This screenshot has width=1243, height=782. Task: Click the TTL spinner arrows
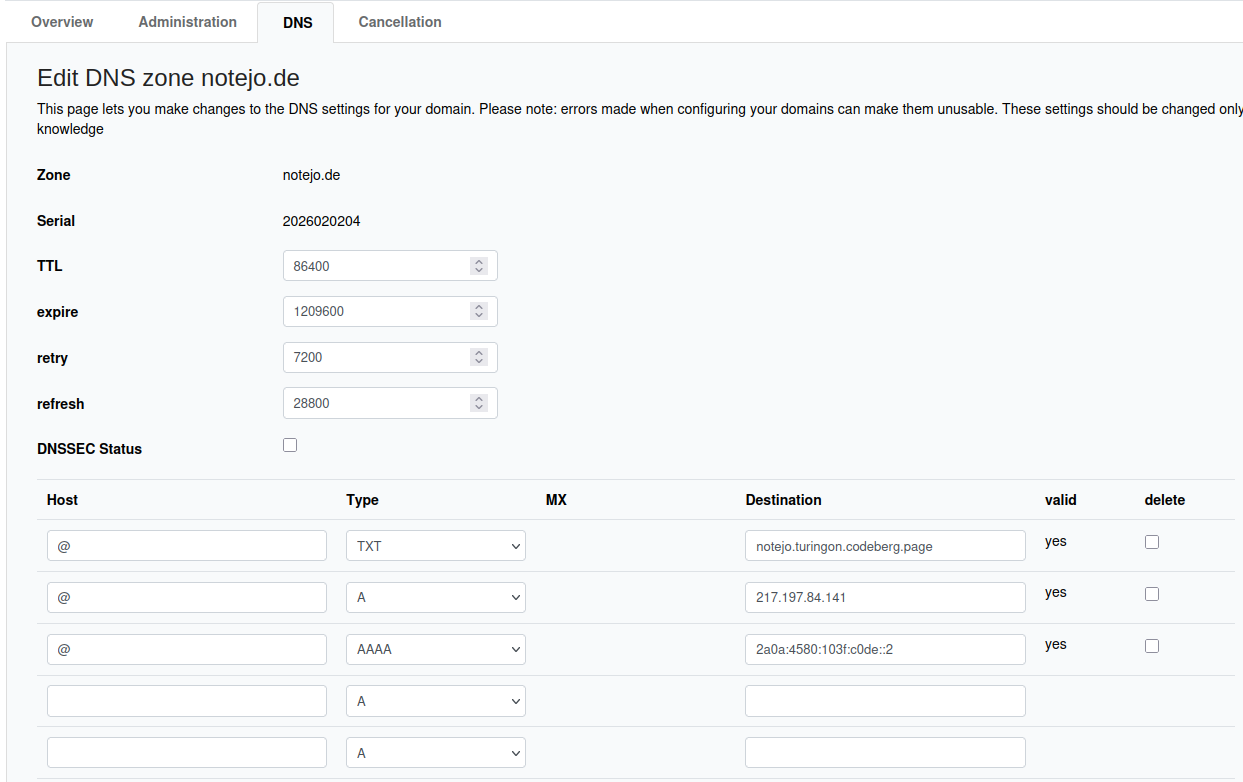[x=479, y=266]
